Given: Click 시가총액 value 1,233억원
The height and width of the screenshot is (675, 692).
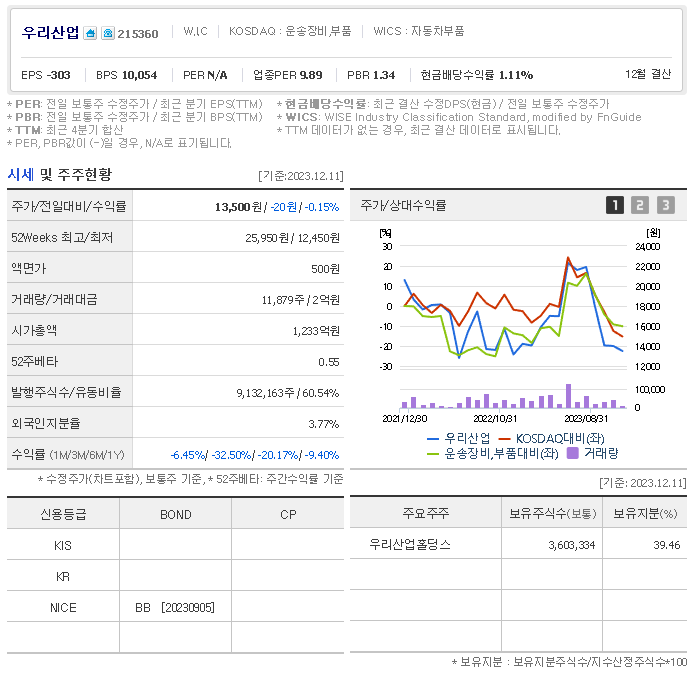Looking at the screenshot, I should tap(316, 331).
